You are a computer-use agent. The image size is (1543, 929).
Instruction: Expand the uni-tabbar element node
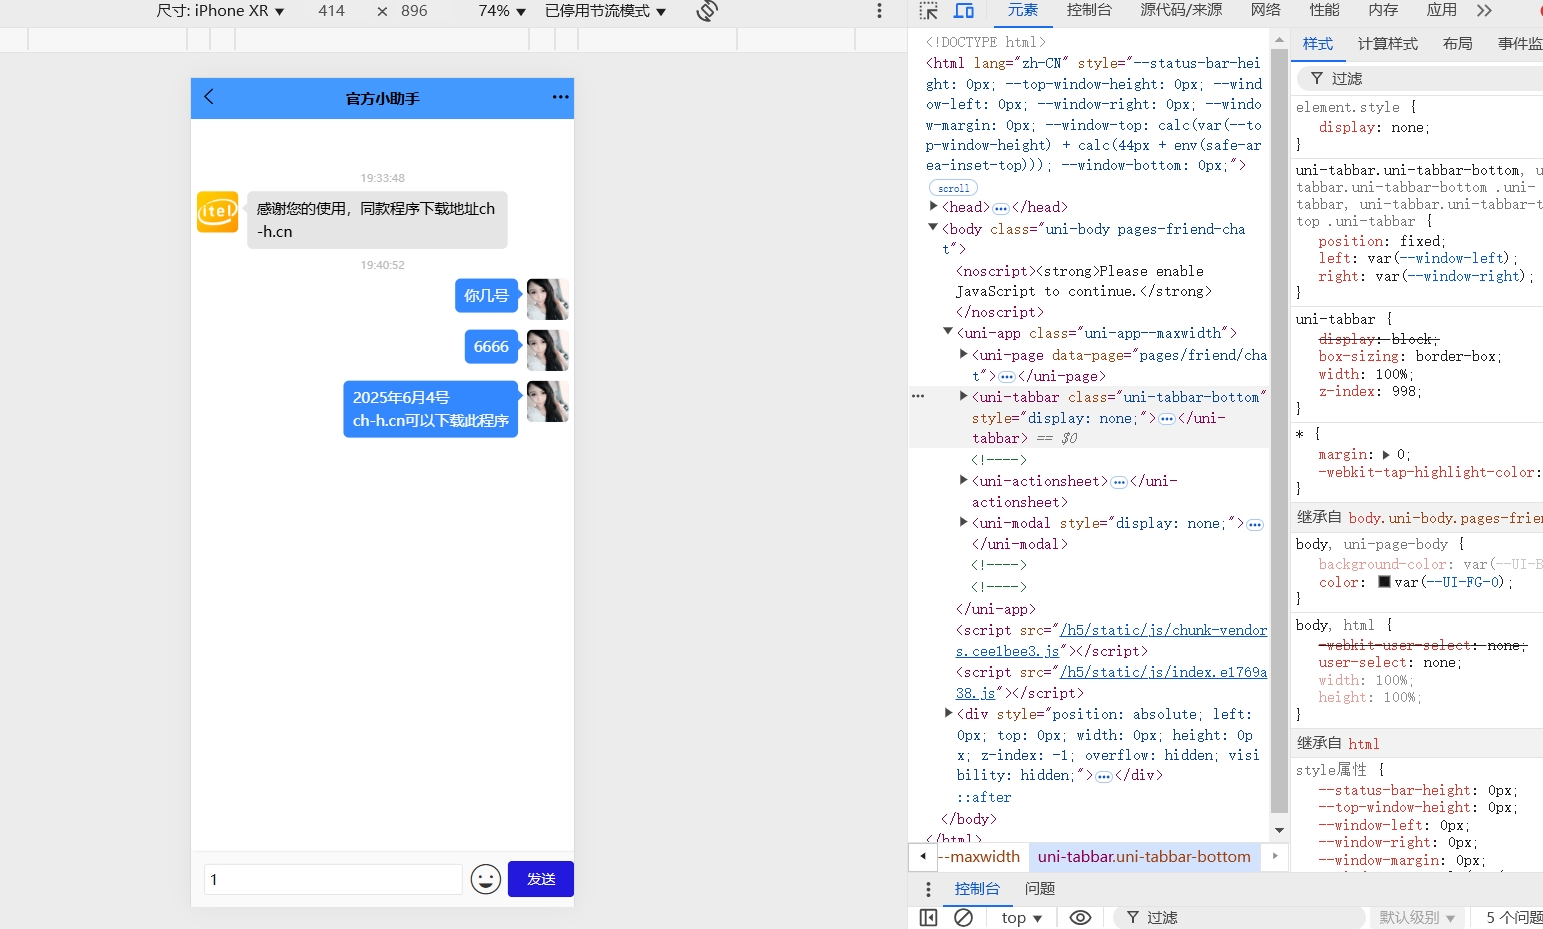point(964,396)
